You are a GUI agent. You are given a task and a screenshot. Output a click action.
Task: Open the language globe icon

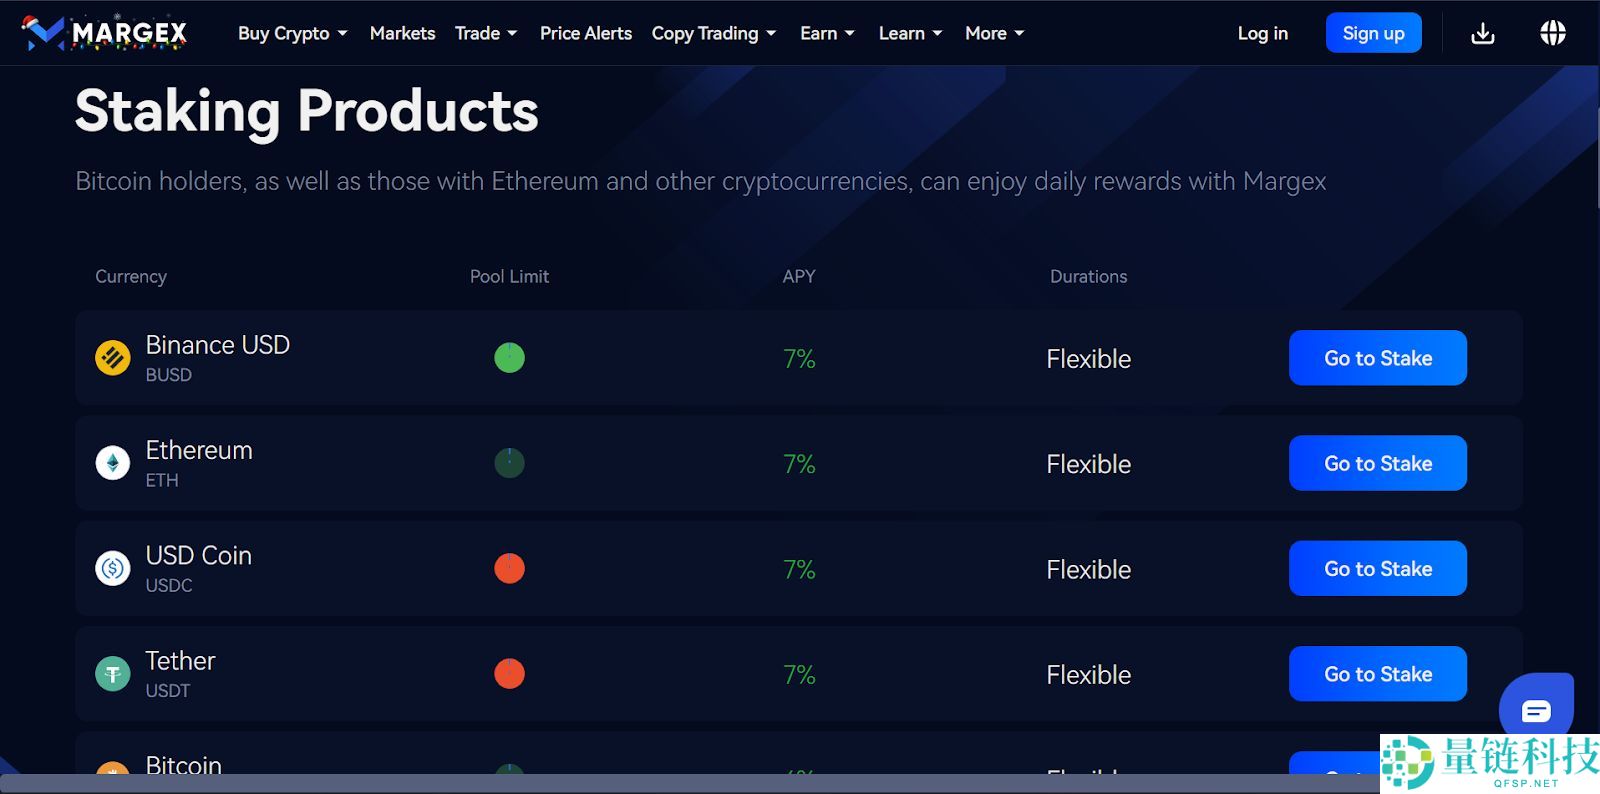coord(1553,33)
